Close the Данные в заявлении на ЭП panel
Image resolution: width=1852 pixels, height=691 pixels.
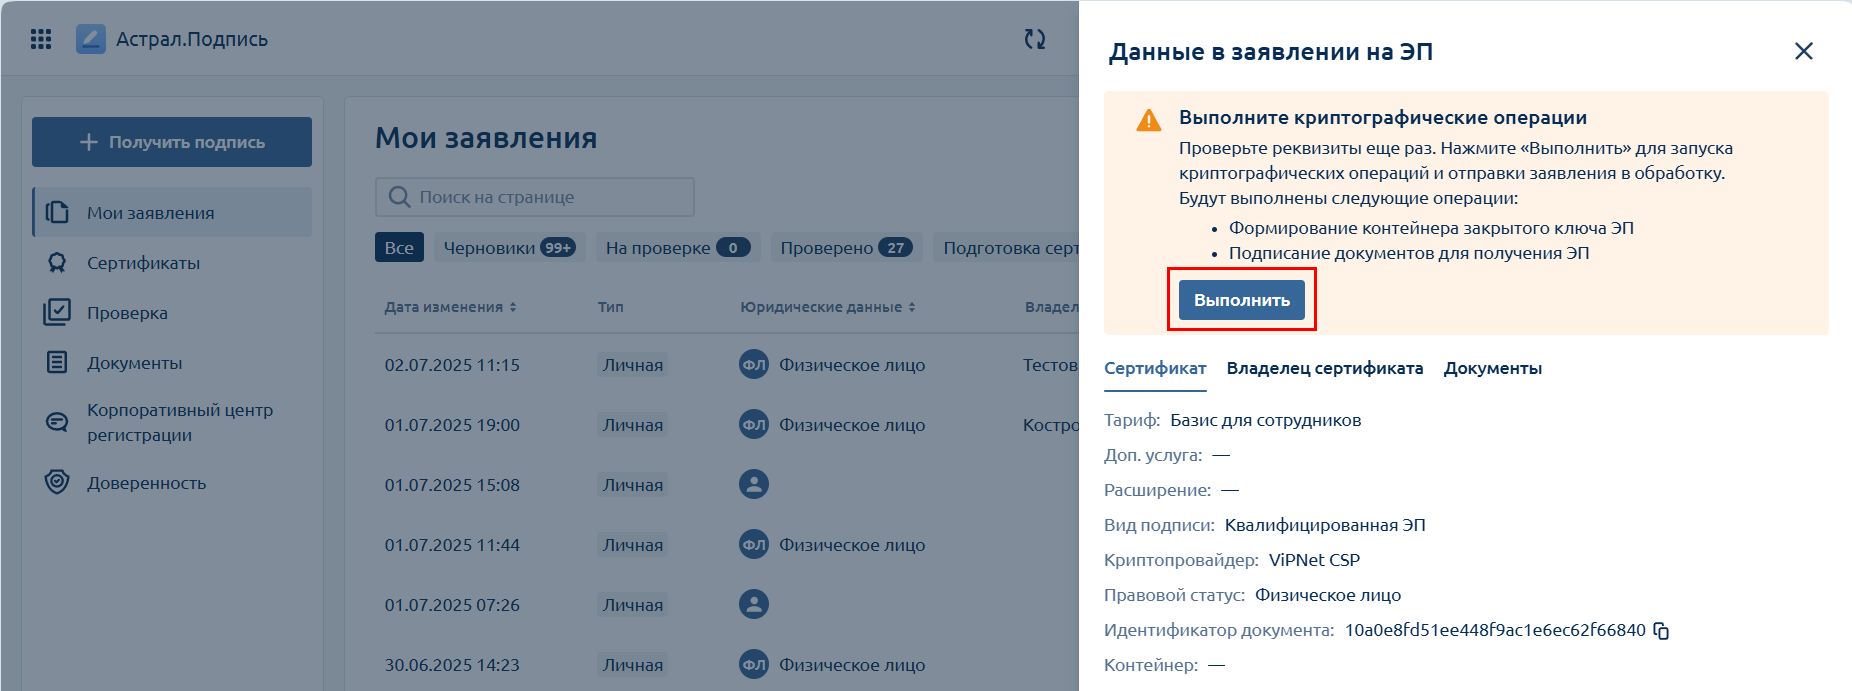[1804, 51]
